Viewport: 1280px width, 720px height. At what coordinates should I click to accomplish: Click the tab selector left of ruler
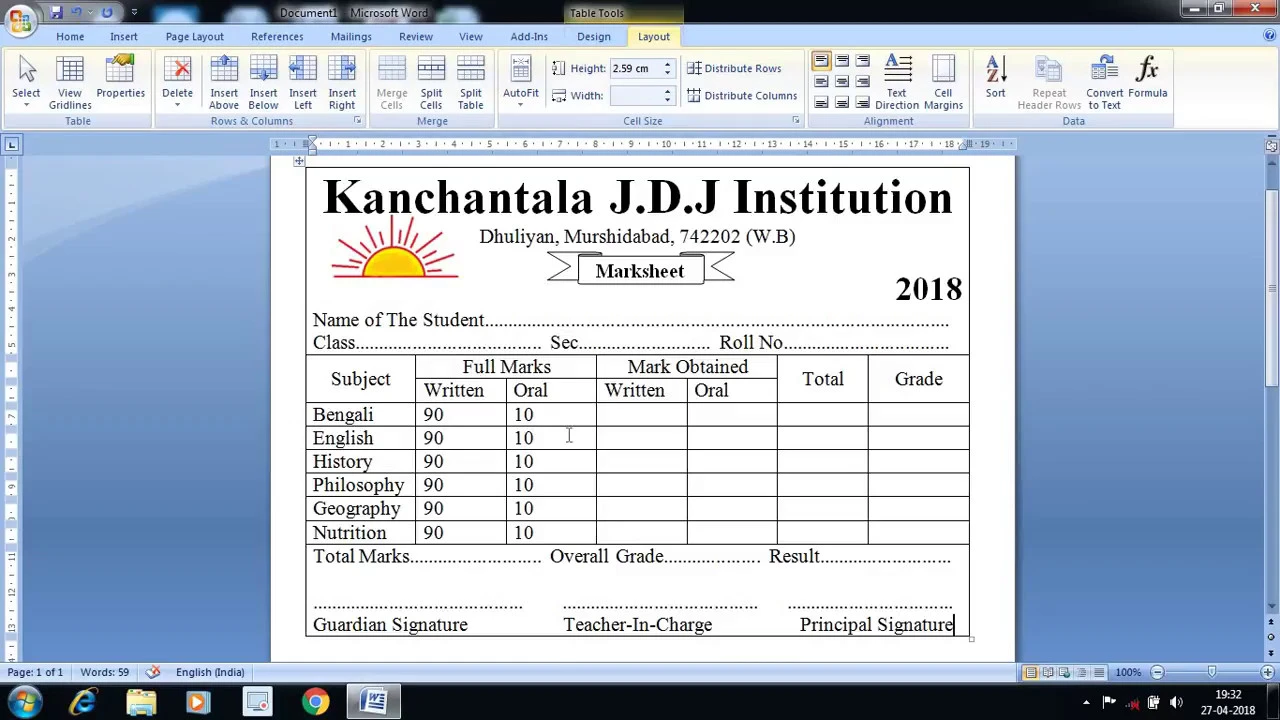12,145
